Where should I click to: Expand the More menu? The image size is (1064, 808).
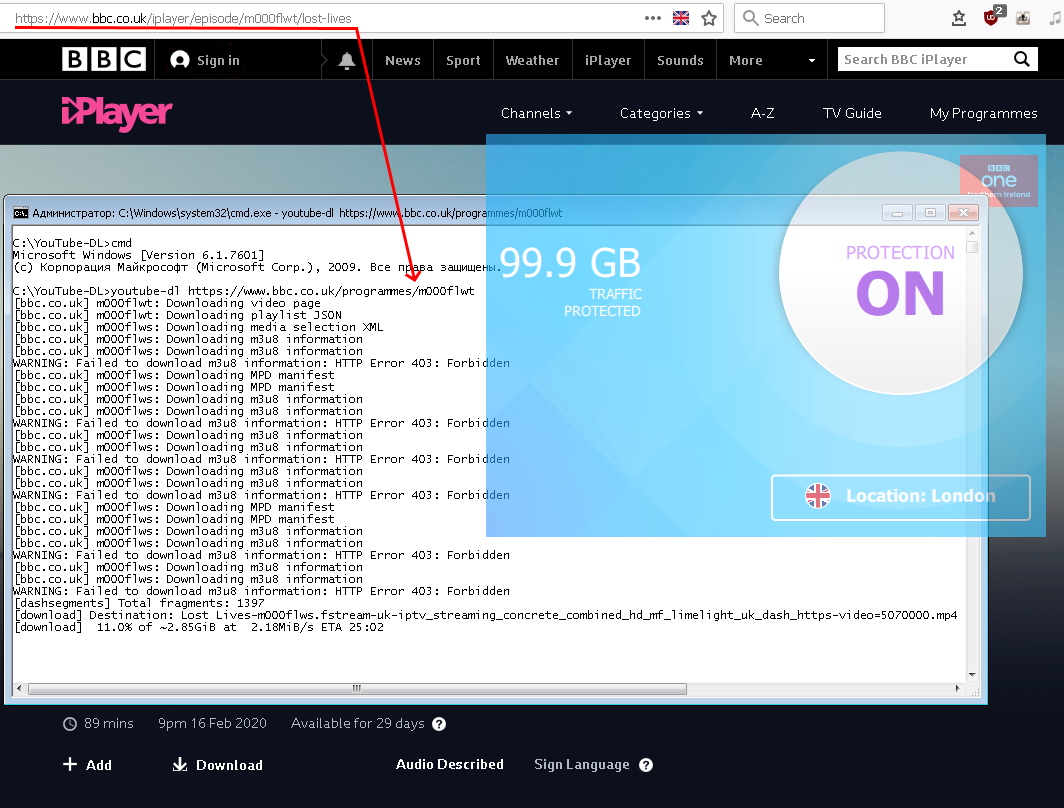pos(772,60)
